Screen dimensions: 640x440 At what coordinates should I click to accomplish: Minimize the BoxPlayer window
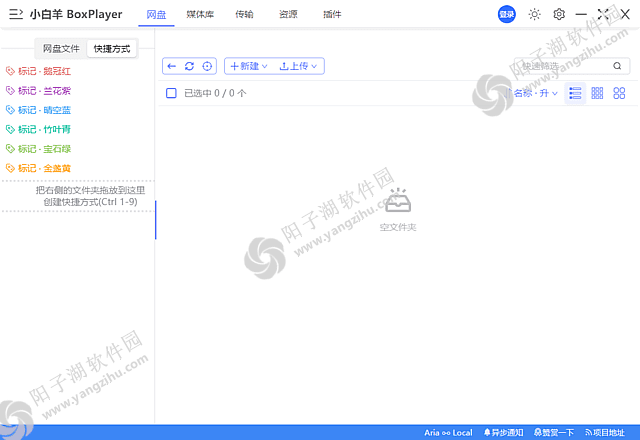[x=581, y=14]
